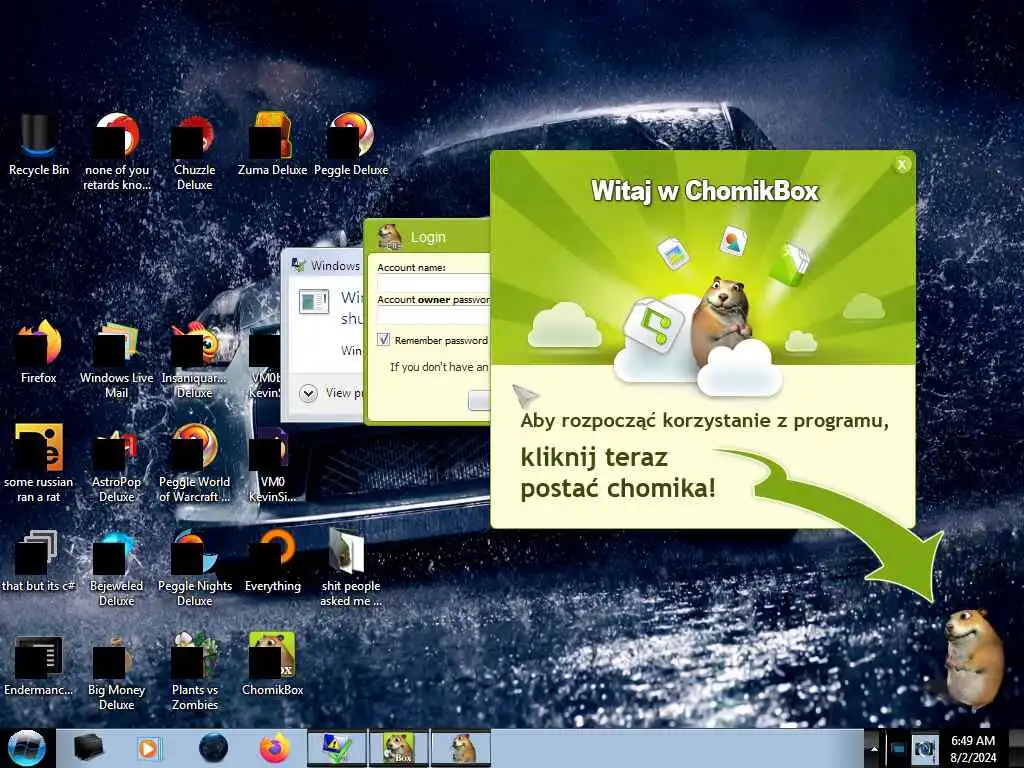Close the Witaj w ChomikBox welcome popup
Image resolution: width=1024 pixels, height=768 pixels.
pos(902,165)
